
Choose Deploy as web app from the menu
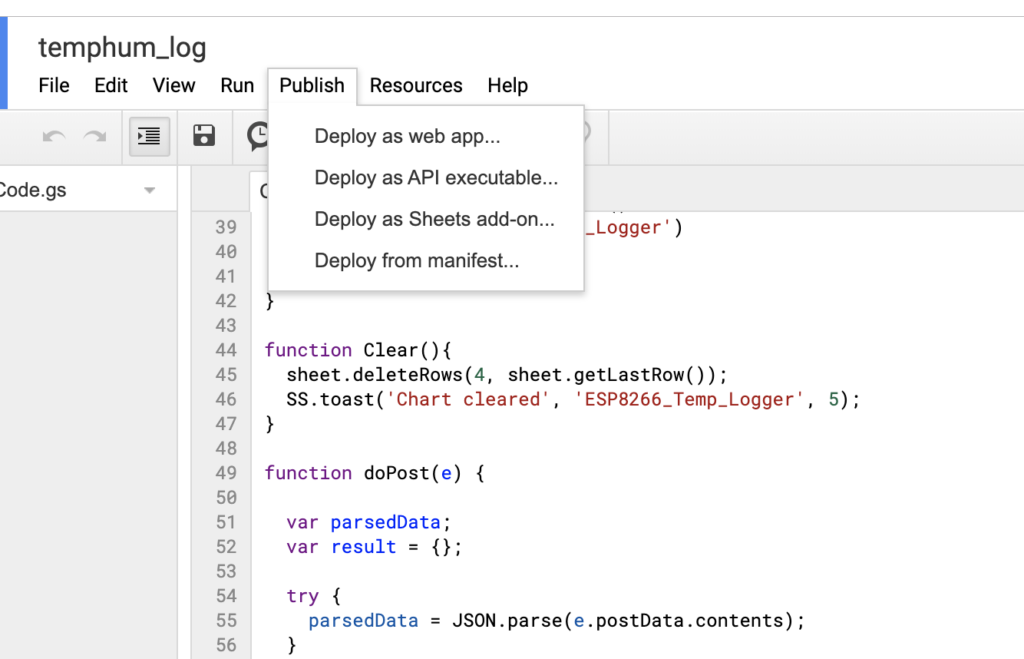tap(406, 136)
